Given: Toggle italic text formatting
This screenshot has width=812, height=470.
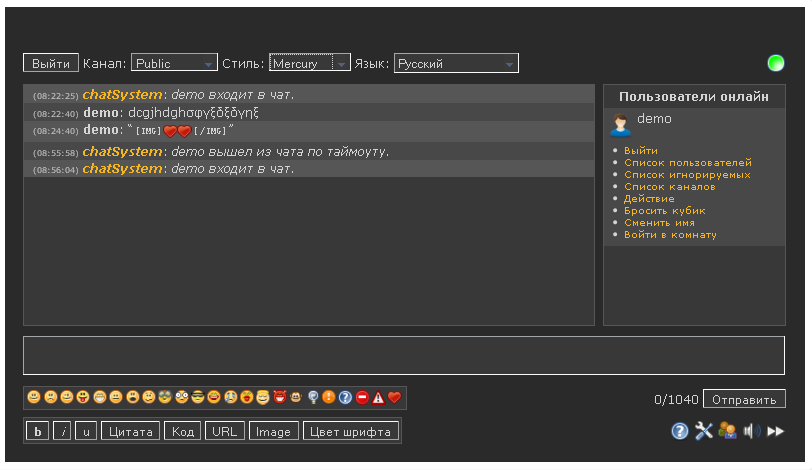Looking at the screenshot, I should (x=62, y=431).
